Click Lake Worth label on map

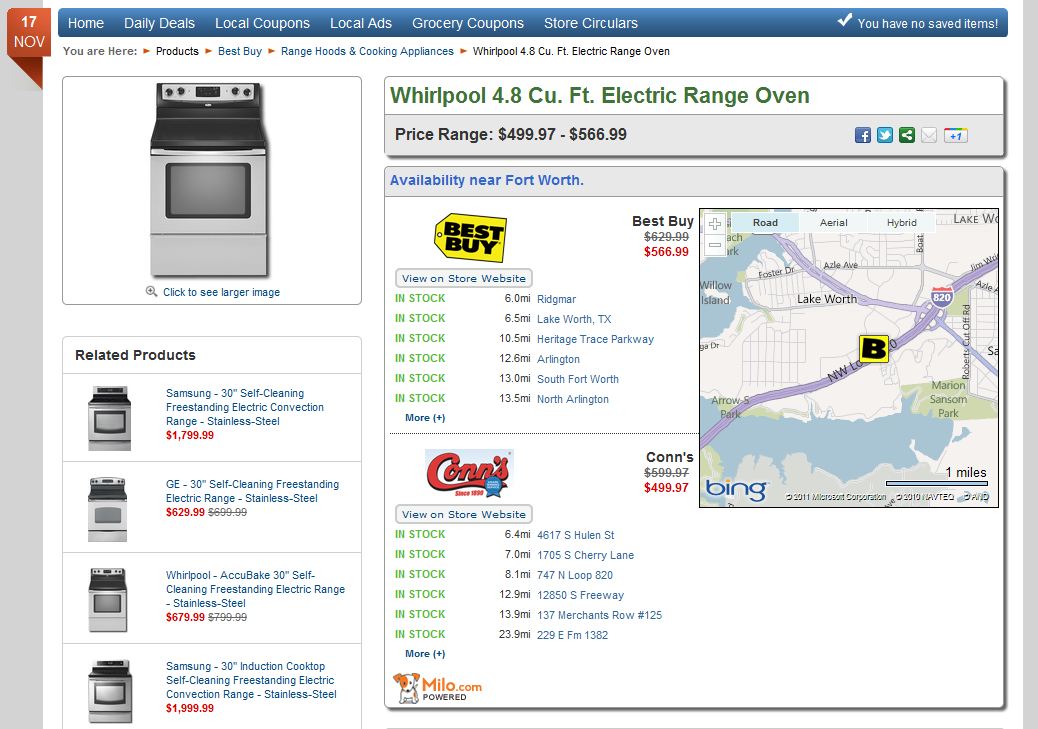coord(827,299)
